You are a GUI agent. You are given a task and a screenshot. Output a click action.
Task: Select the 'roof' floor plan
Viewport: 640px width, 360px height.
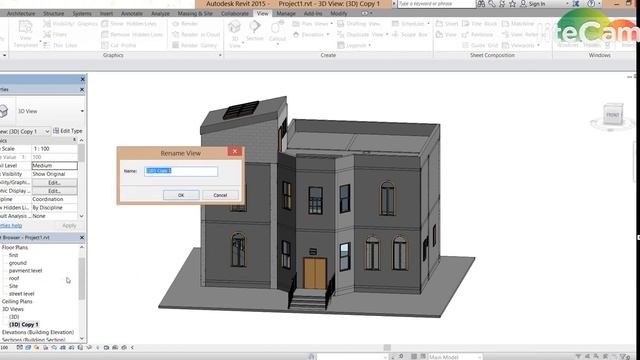pyautogui.click(x=14, y=278)
